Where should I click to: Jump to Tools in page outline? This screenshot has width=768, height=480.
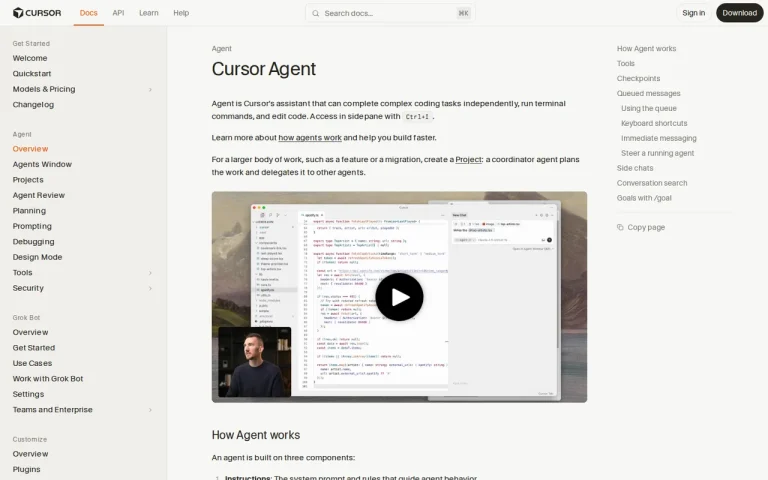coord(625,64)
